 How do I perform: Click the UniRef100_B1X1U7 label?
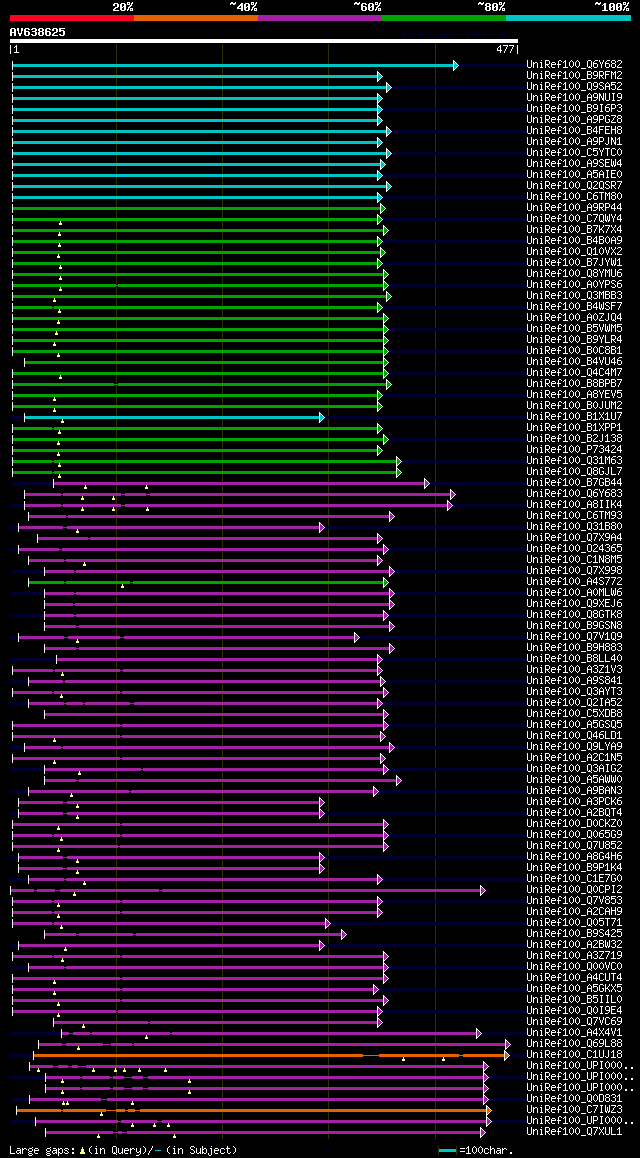coord(574,417)
